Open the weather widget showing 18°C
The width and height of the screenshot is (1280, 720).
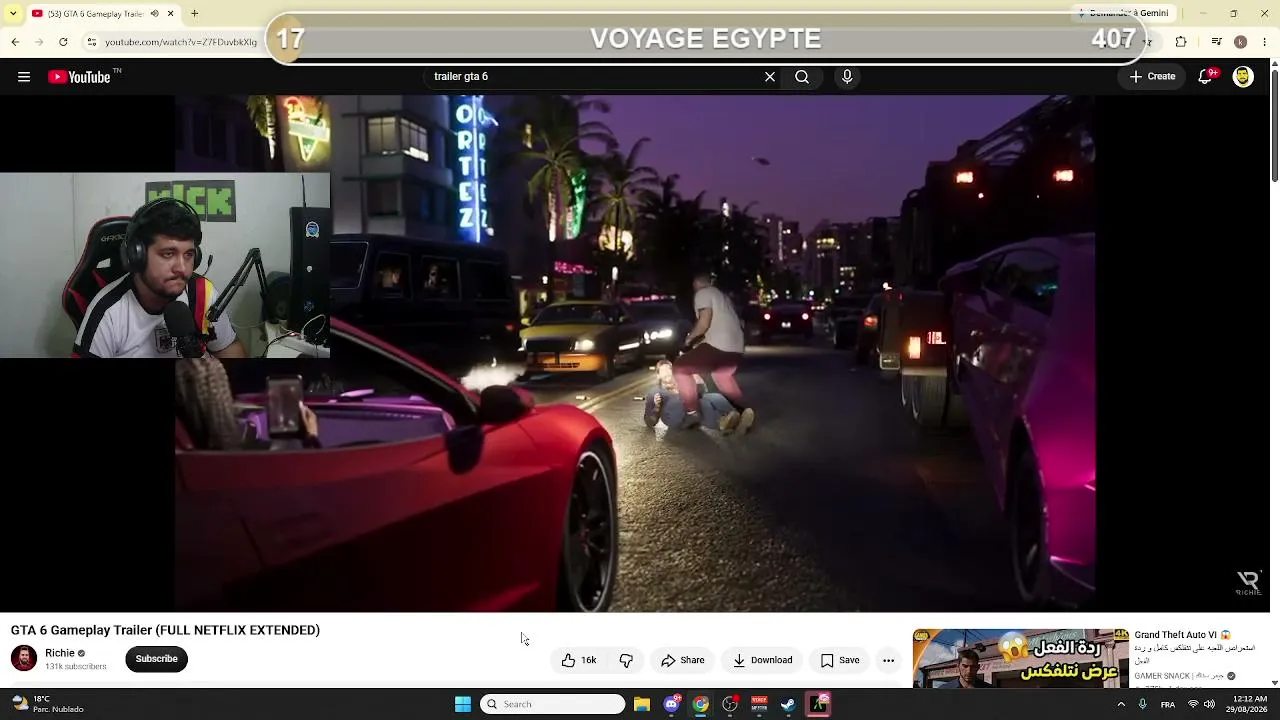coord(48,704)
